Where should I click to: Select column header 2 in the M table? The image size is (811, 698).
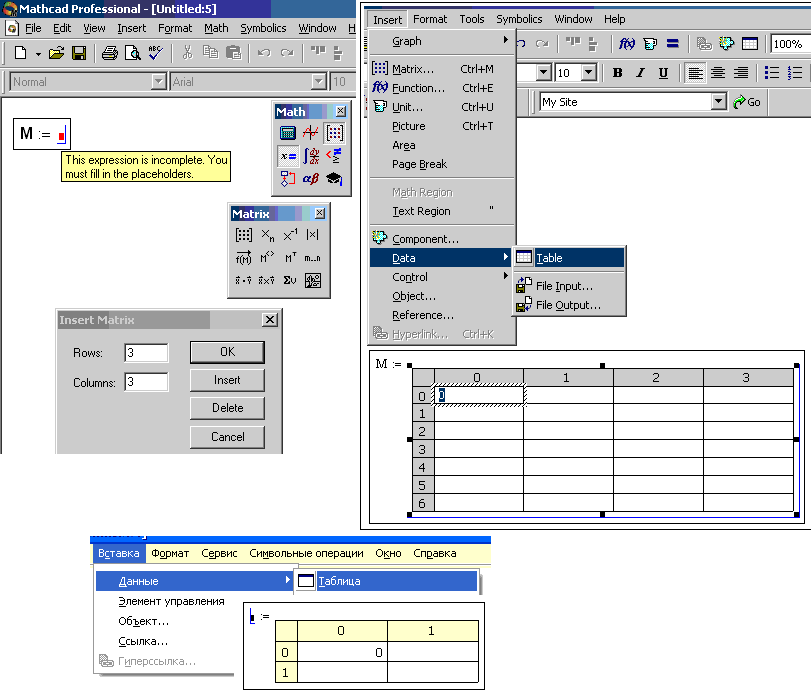coord(658,377)
